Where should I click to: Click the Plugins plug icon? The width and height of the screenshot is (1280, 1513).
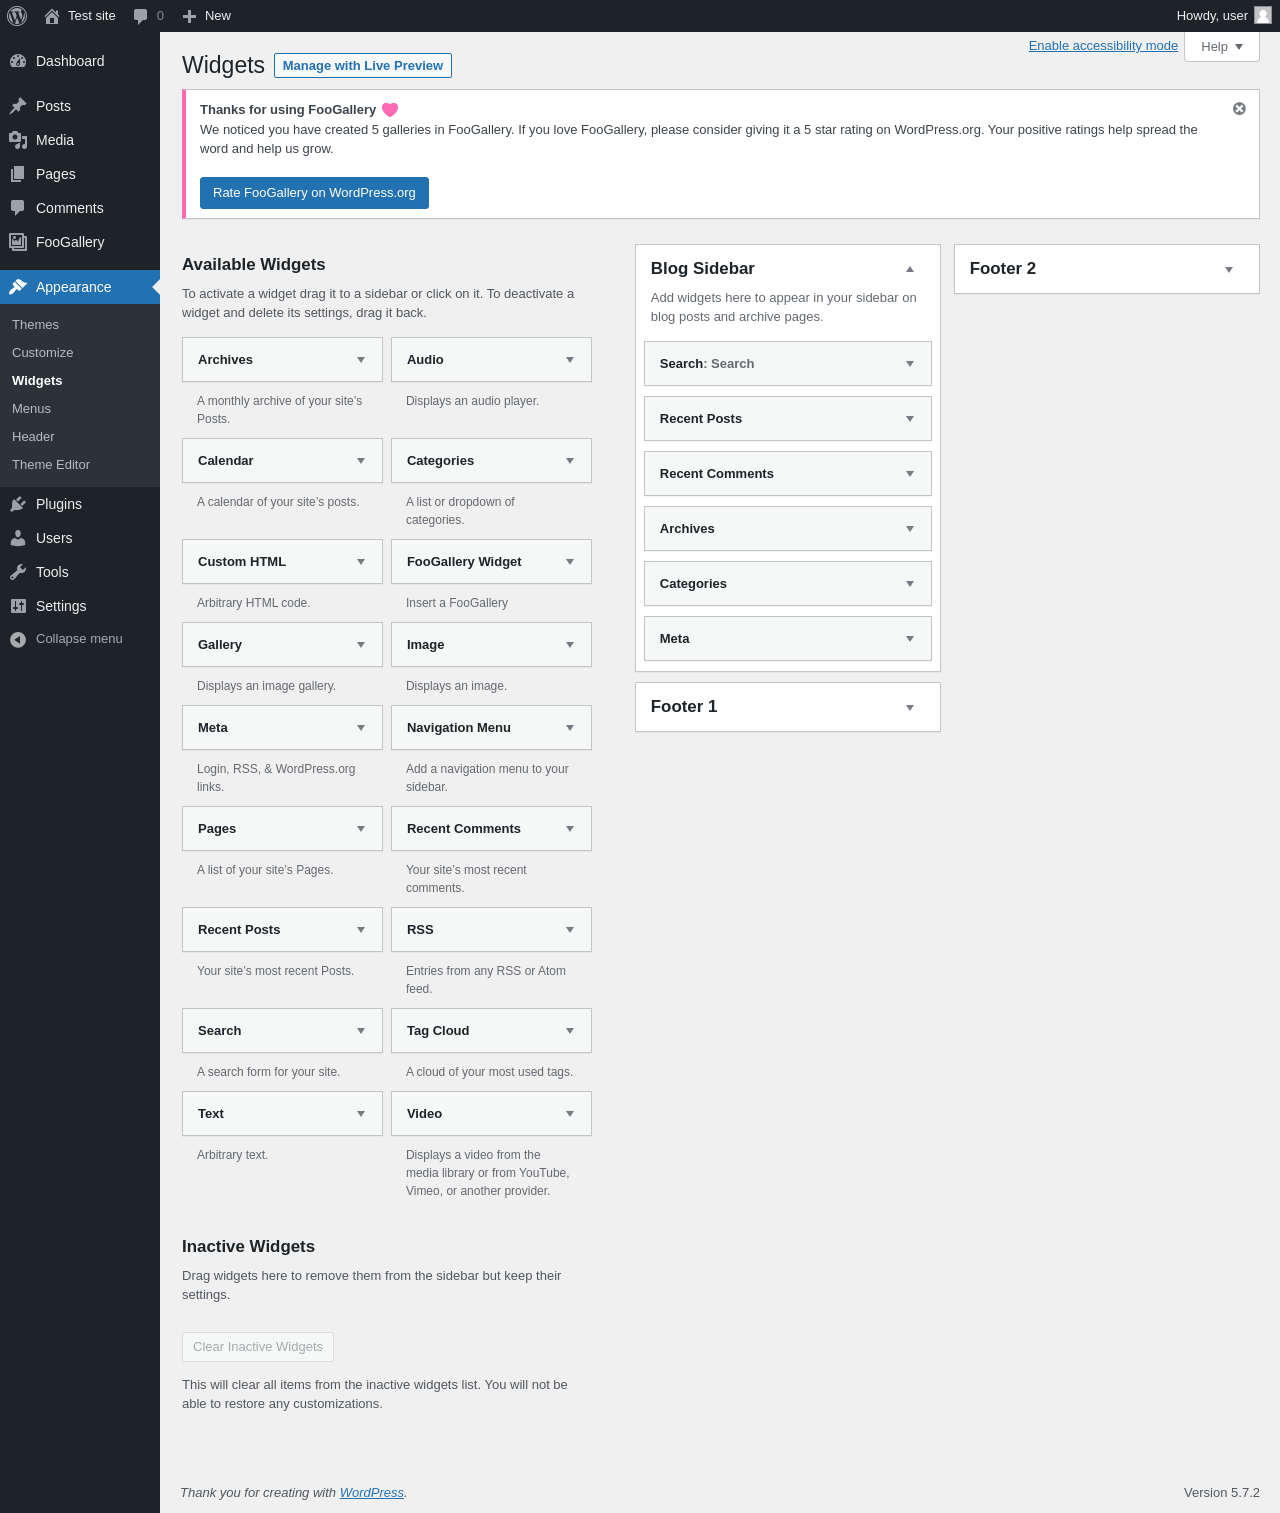tap(18, 504)
